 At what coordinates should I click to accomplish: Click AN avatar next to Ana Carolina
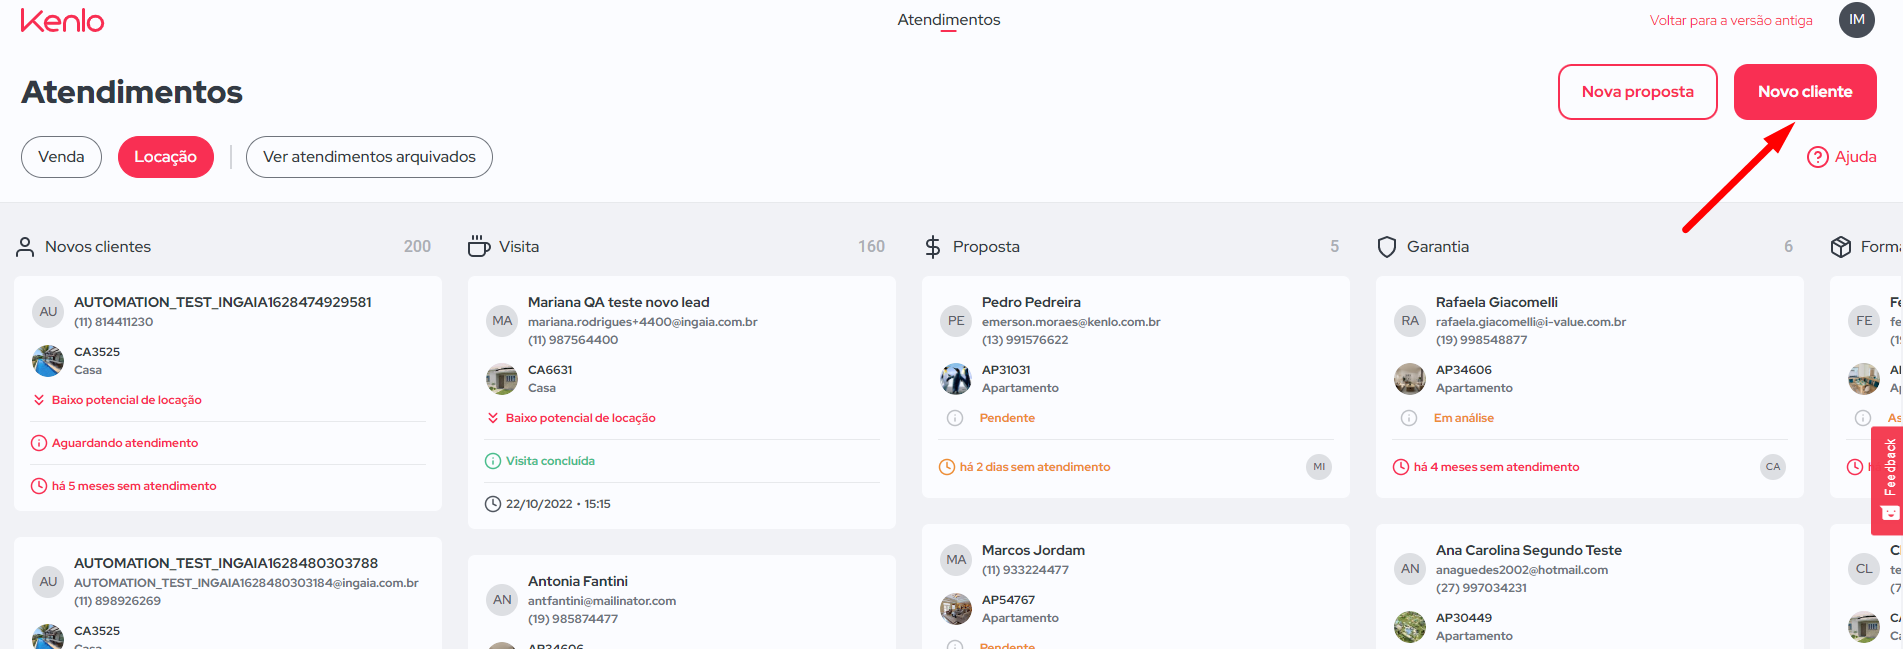(x=1410, y=569)
